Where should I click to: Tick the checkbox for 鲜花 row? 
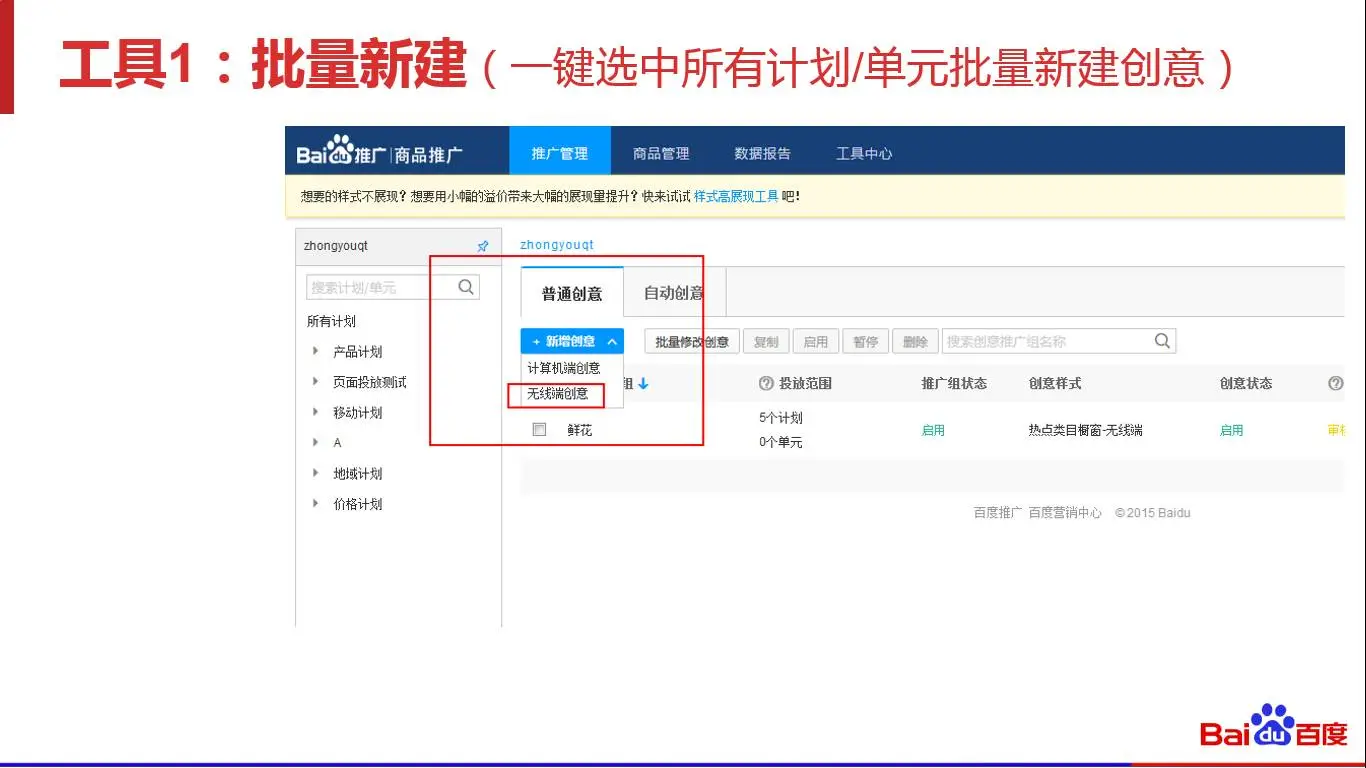[x=539, y=430]
